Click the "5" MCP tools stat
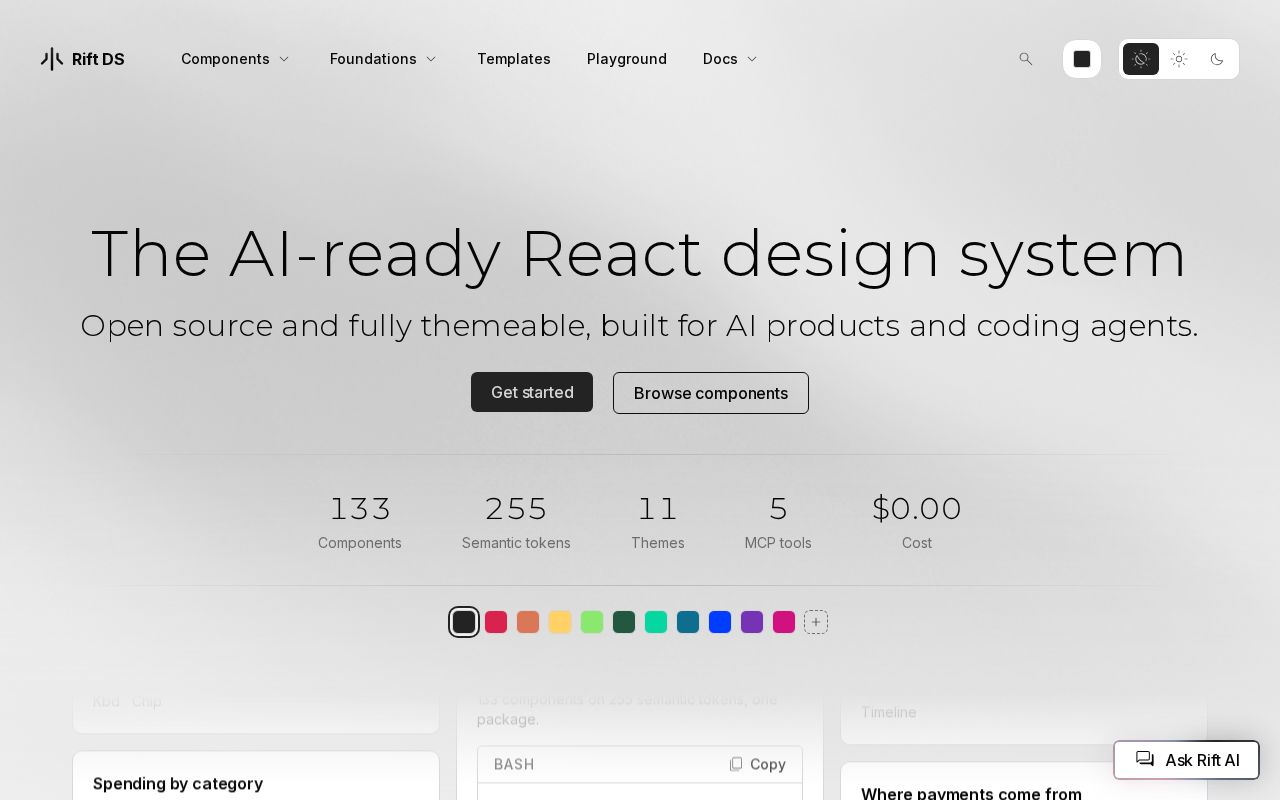The height and width of the screenshot is (800, 1280). (x=778, y=521)
